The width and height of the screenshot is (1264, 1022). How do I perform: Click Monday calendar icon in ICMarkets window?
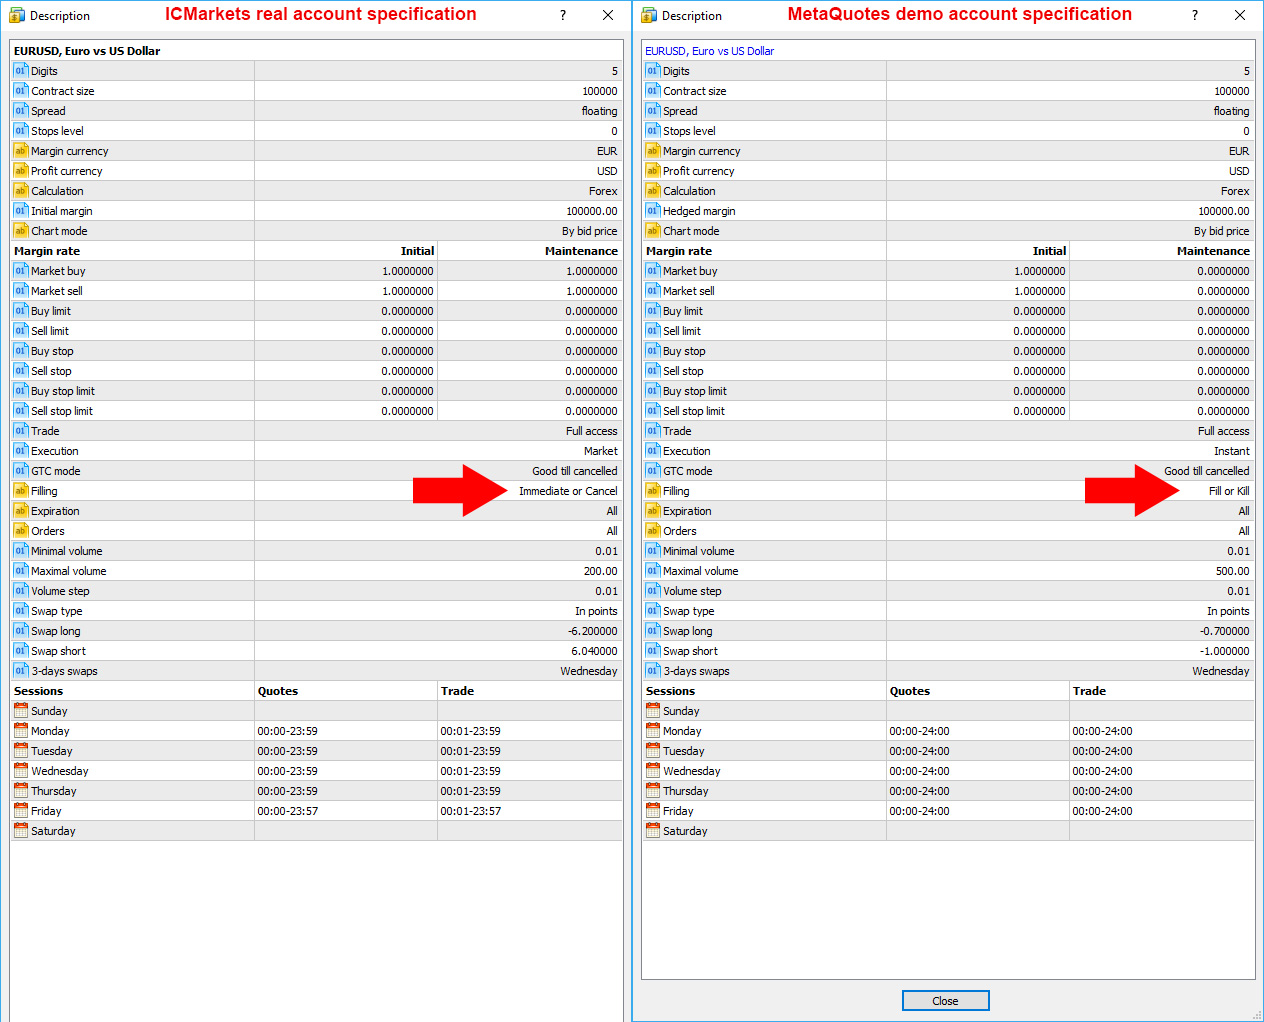[x=21, y=730]
